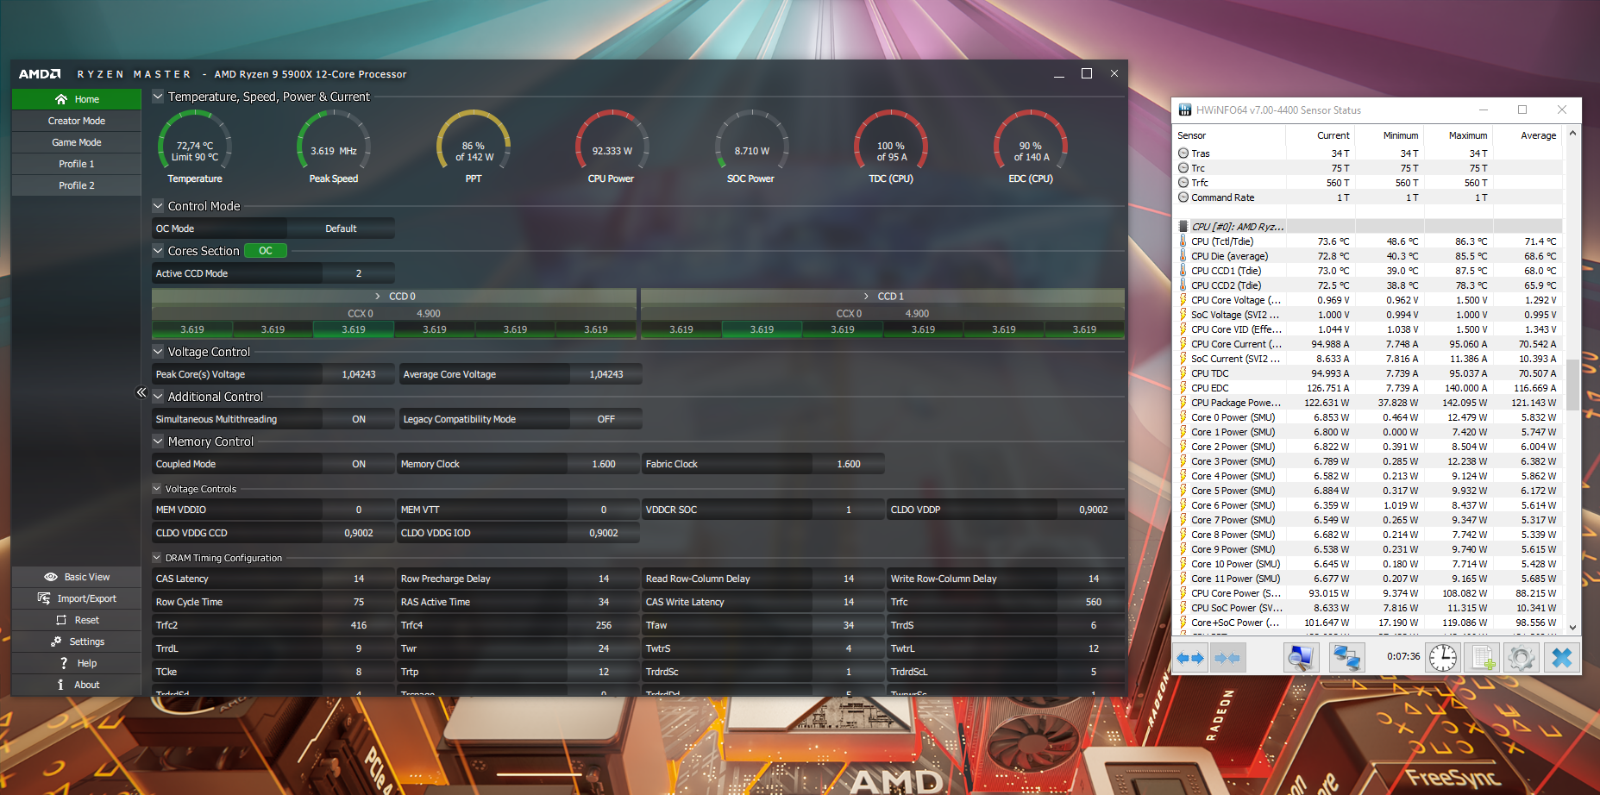
Task: Expand CCD 1 core group
Action: click(x=867, y=296)
